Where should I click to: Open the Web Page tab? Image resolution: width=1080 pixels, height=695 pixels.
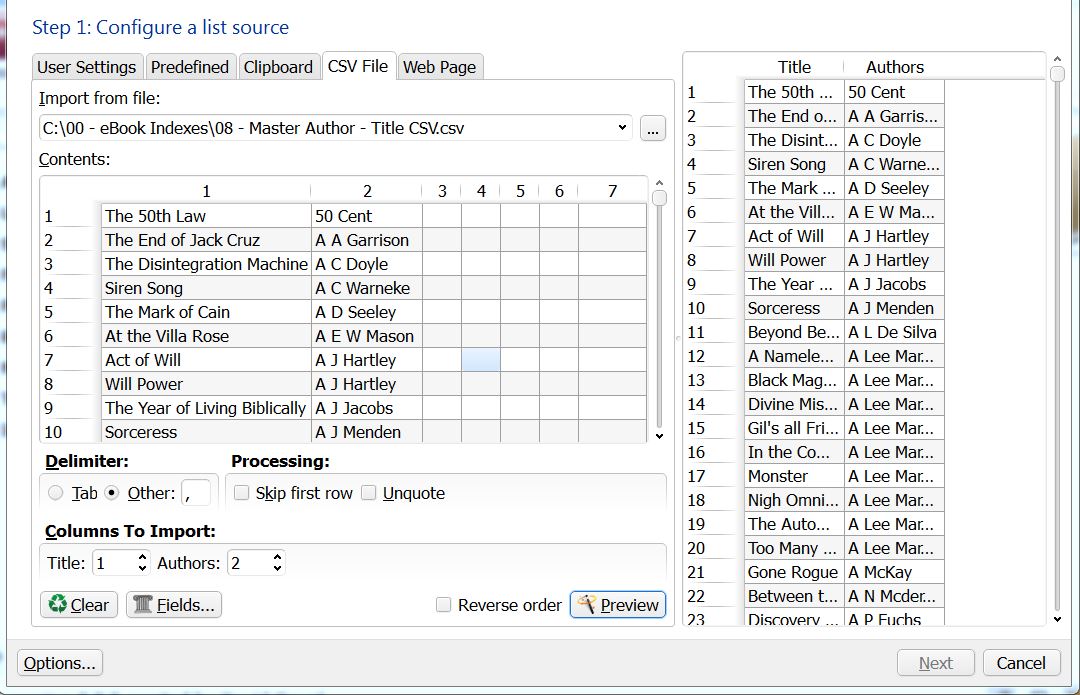439,67
